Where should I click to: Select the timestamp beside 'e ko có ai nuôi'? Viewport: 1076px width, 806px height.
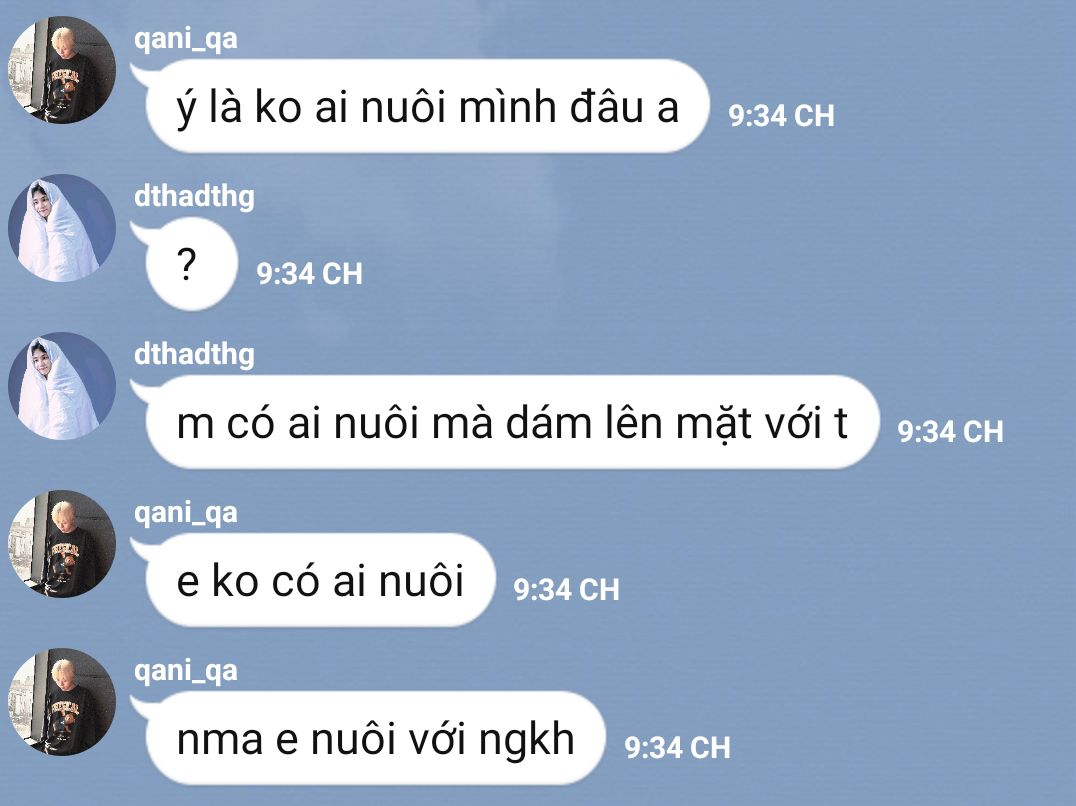point(566,590)
